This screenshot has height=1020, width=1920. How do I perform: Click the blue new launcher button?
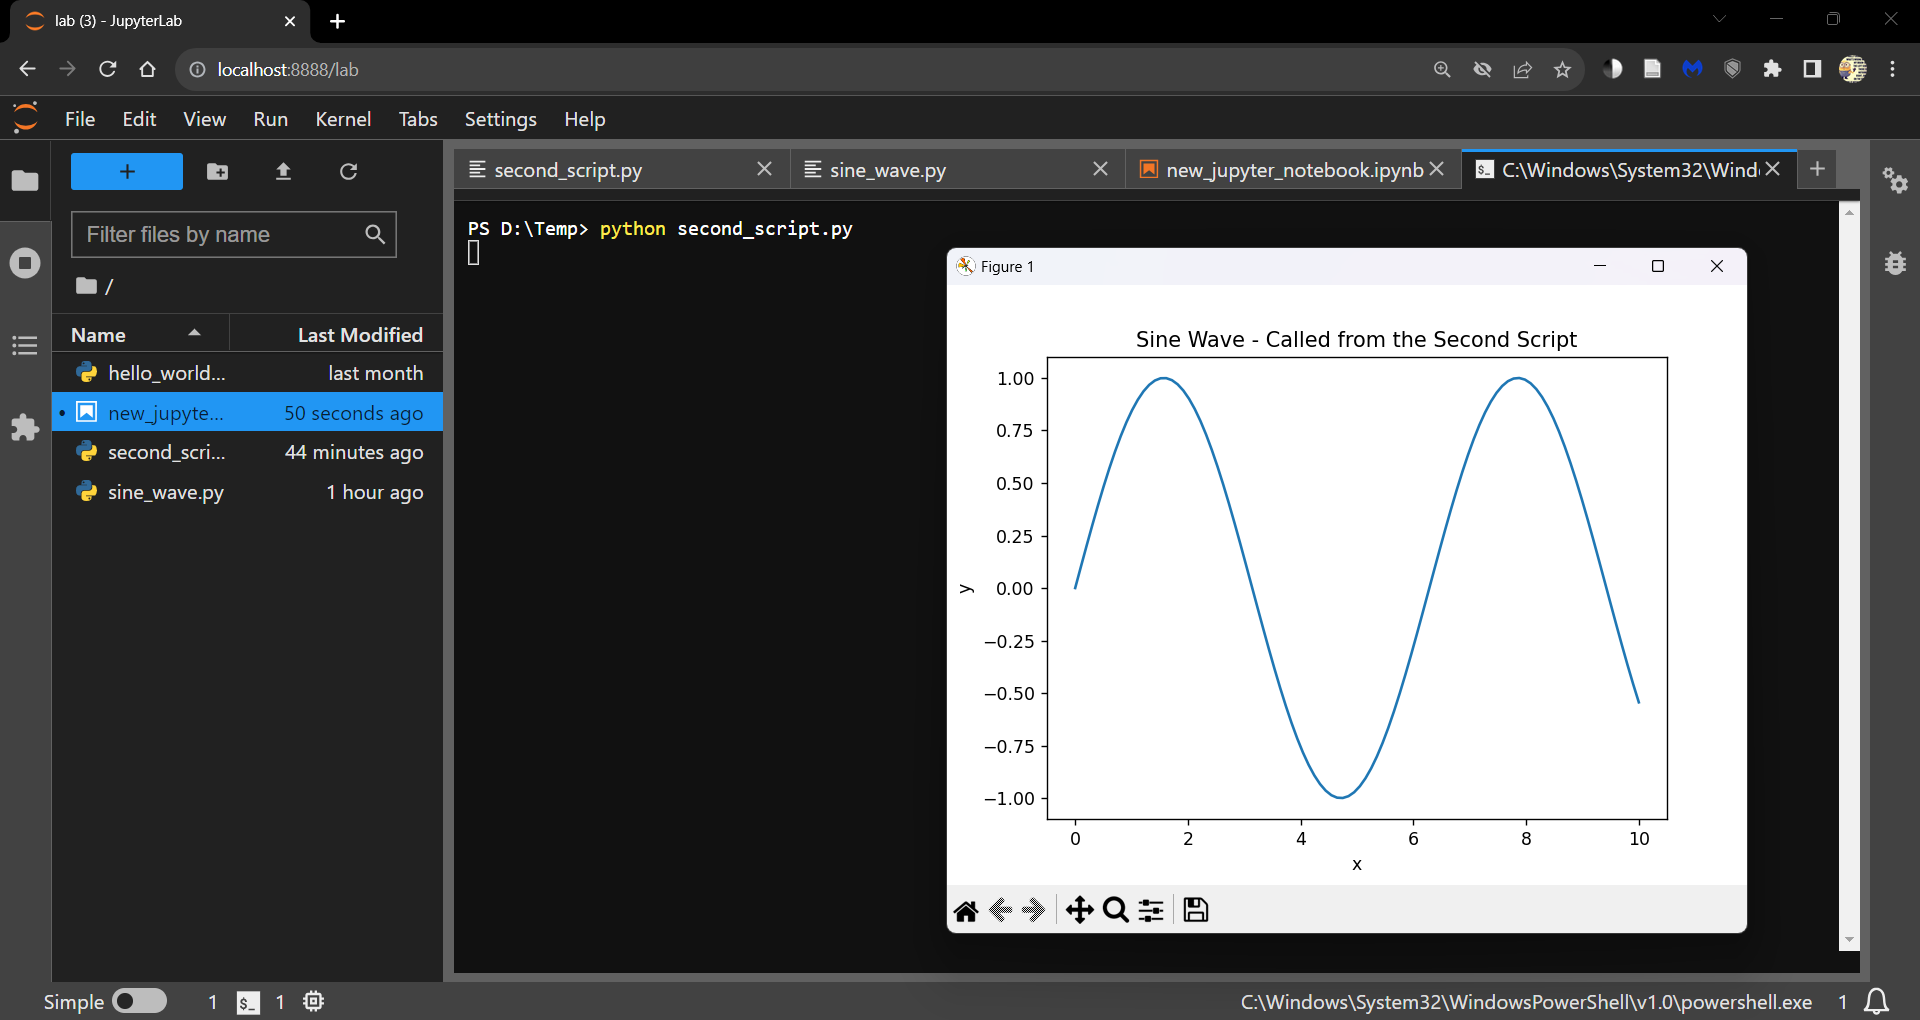126,171
